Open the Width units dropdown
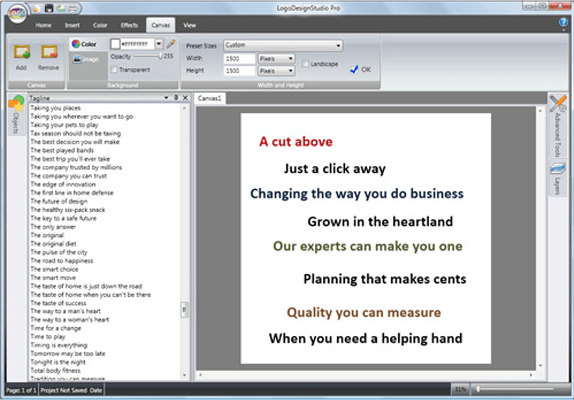574x400 pixels. [276, 58]
